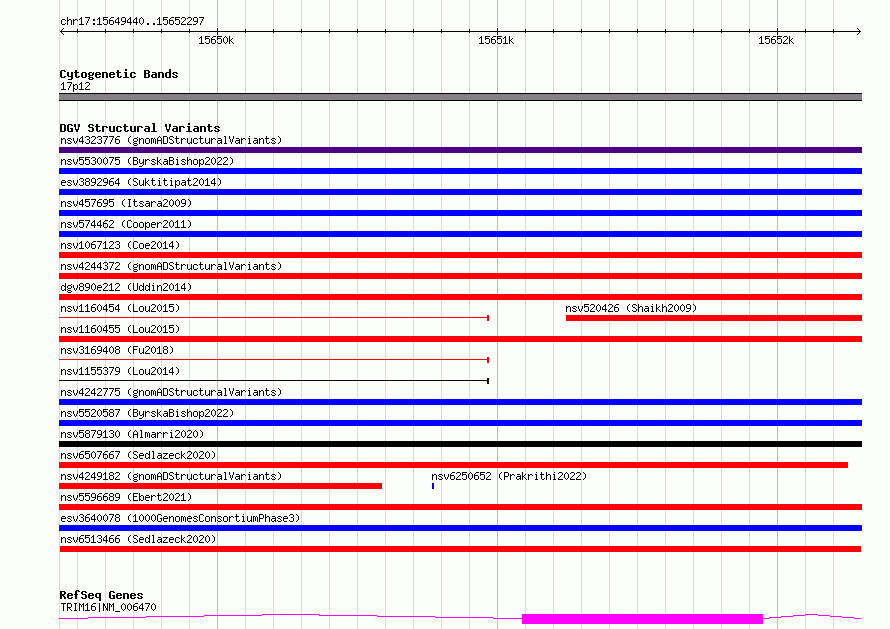Screen dimensions: 890x629
Task: Select the blue nsv574462 variant bar
Action: [x=460, y=234]
